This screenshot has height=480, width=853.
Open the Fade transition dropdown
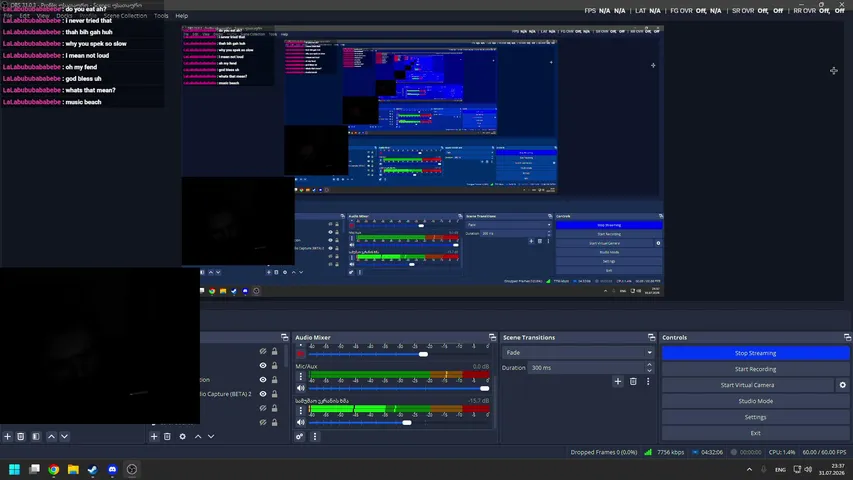578,353
